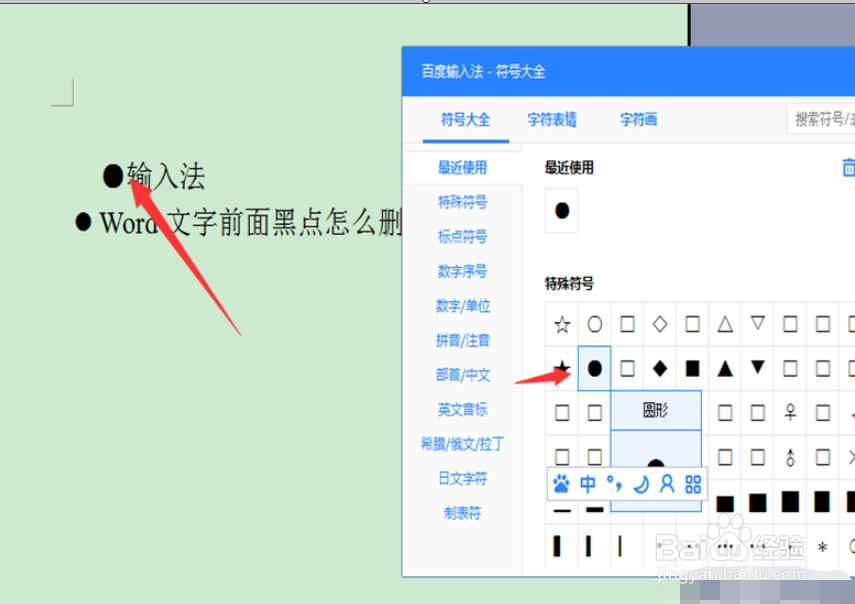Click the moon icon on IME bar
The width and height of the screenshot is (855, 604).
pos(641,484)
